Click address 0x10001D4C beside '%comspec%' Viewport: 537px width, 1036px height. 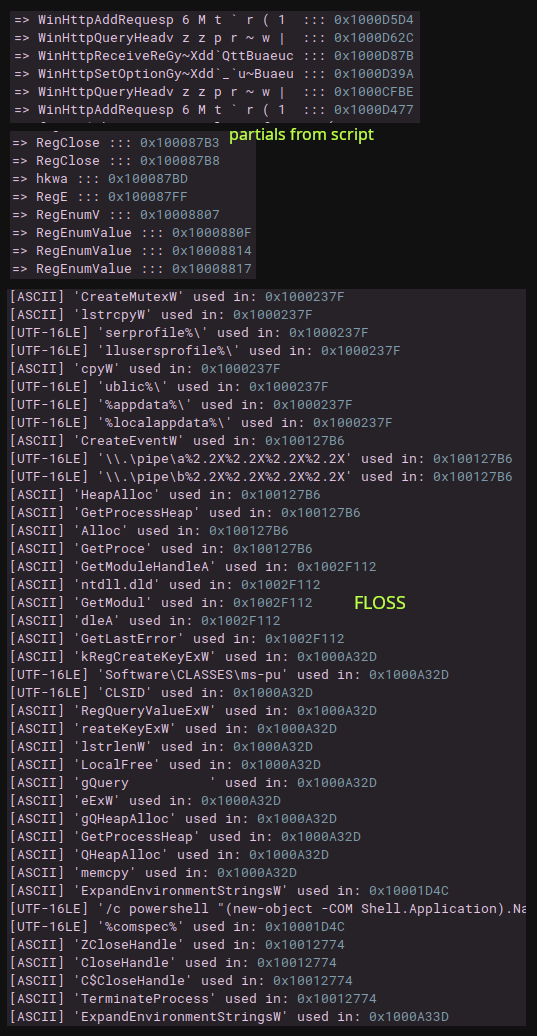click(x=304, y=926)
